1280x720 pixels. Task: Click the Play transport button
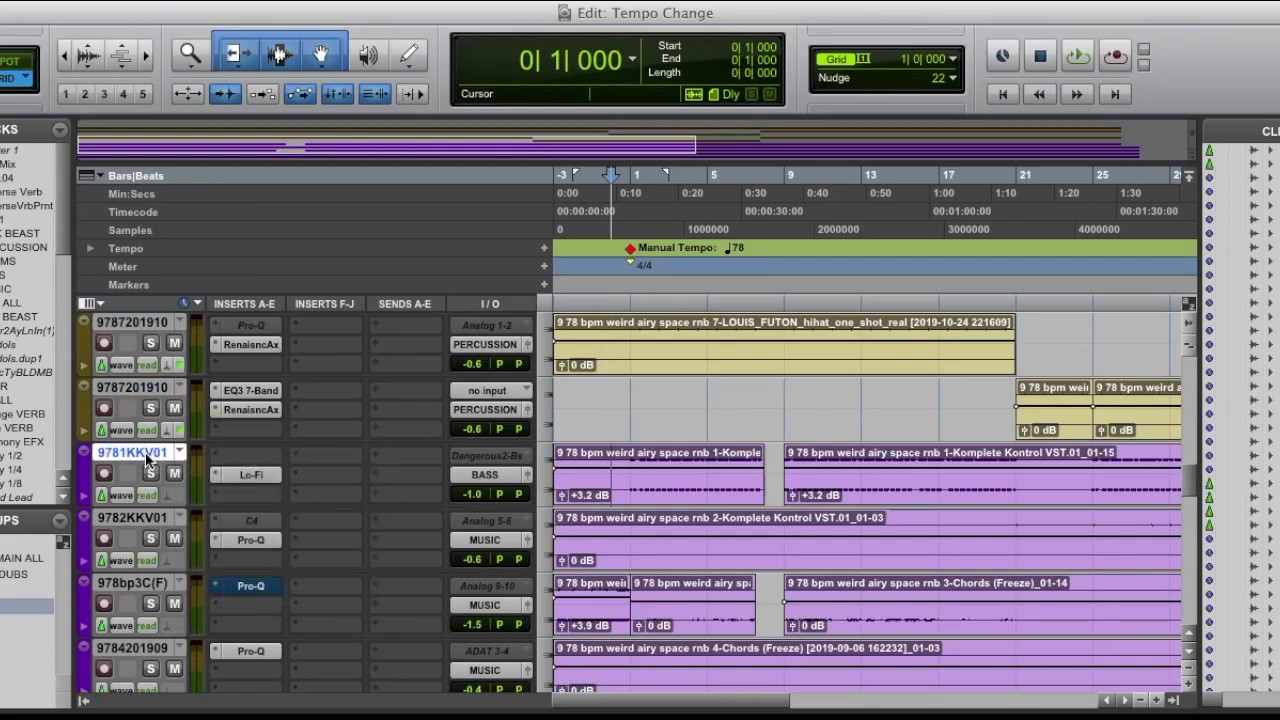(x=1077, y=56)
